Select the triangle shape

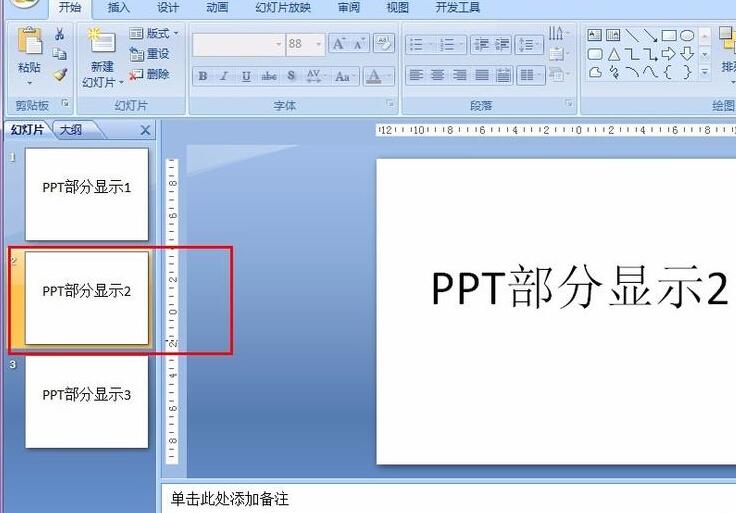(613, 54)
